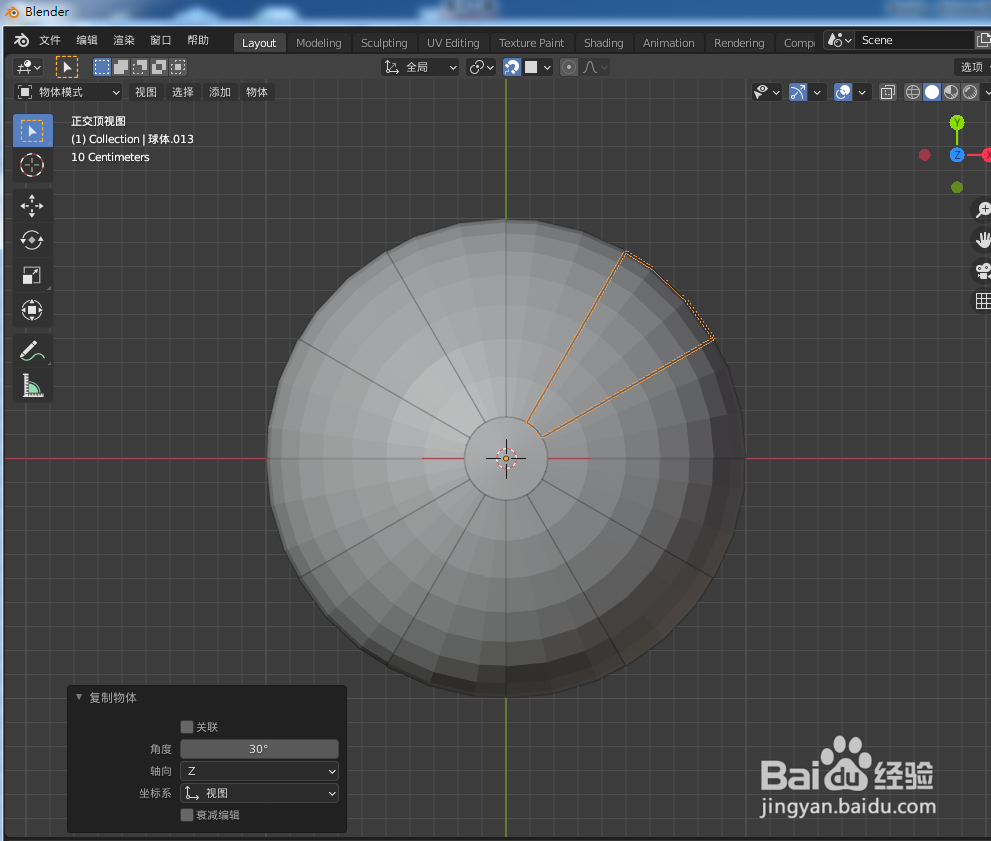Toggle the 衰减编辑 checkbox
Viewport: 991px width, 841px height.
pyautogui.click(x=187, y=814)
